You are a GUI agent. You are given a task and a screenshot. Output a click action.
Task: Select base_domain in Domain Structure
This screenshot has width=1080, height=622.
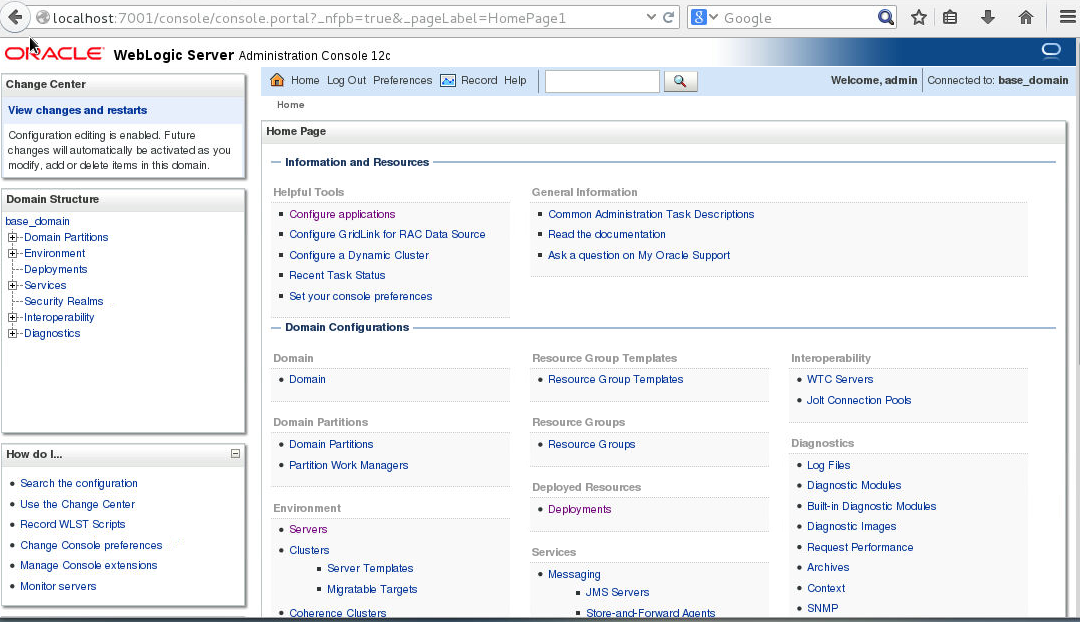tap(37, 221)
